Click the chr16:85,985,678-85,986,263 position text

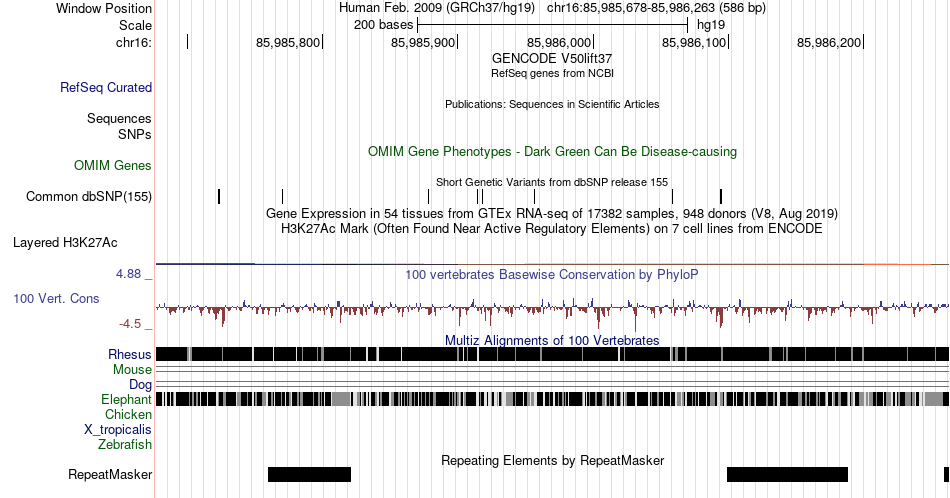click(656, 8)
